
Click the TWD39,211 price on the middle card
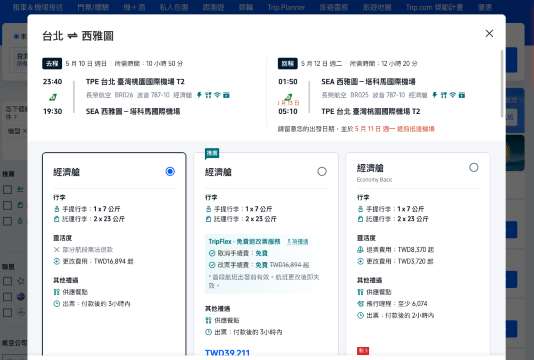click(227, 353)
